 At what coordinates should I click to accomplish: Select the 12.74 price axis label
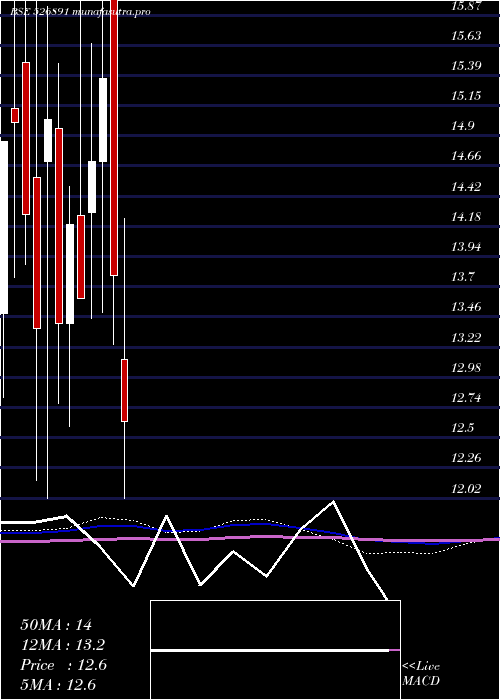(x=466, y=397)
